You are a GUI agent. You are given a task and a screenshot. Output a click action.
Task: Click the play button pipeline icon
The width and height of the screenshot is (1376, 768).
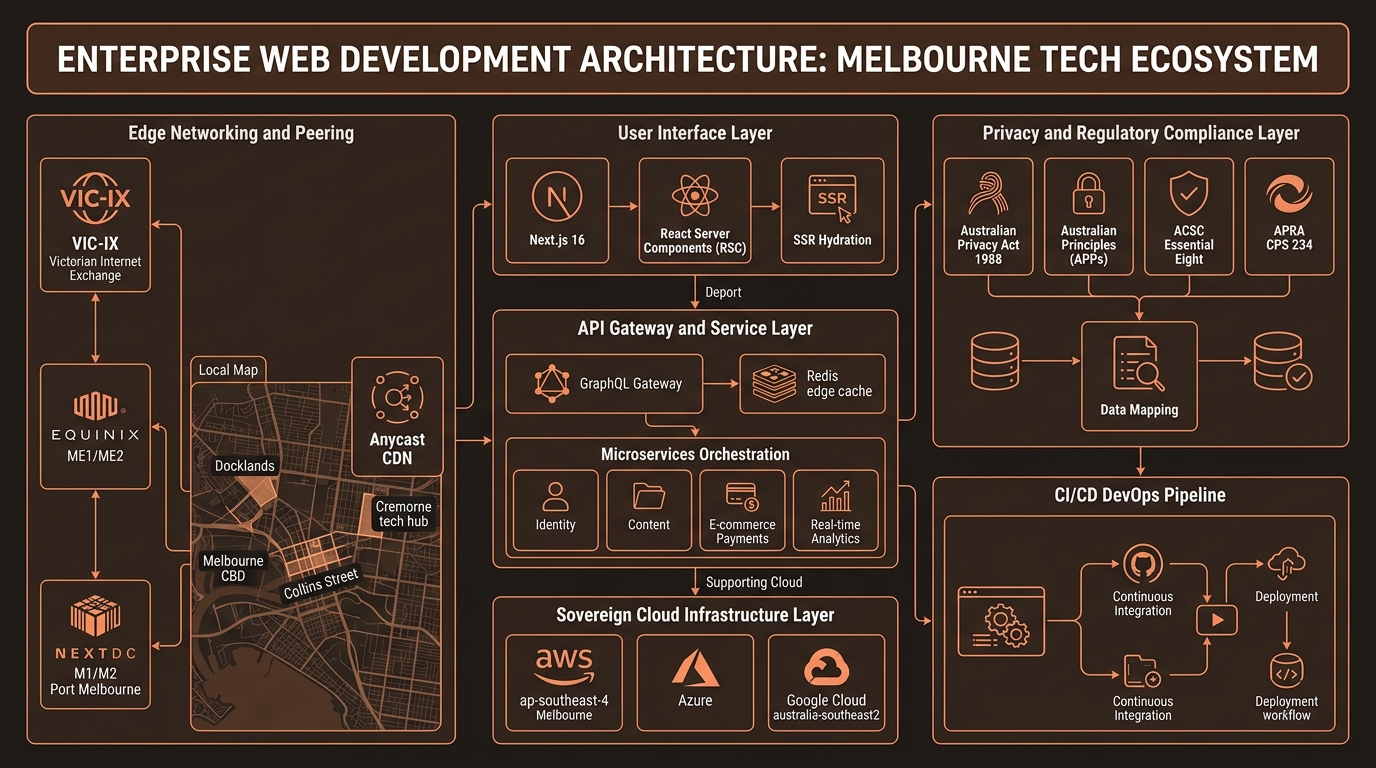[1217, 619]
